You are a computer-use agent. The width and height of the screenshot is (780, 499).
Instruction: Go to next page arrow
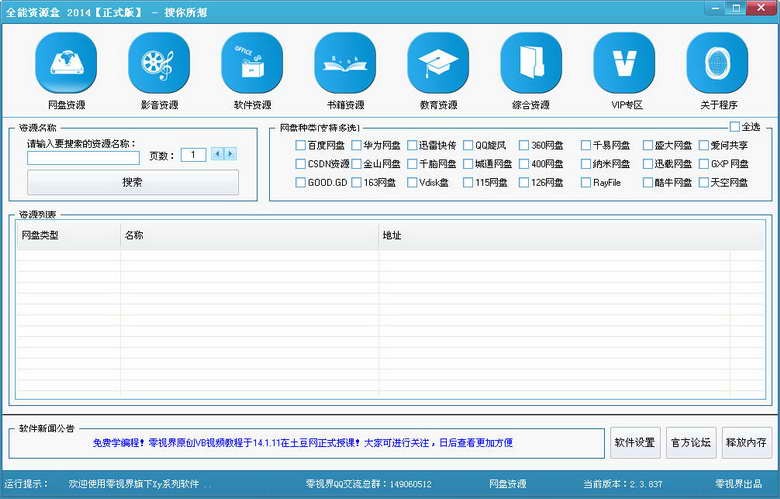coord(230,154)
